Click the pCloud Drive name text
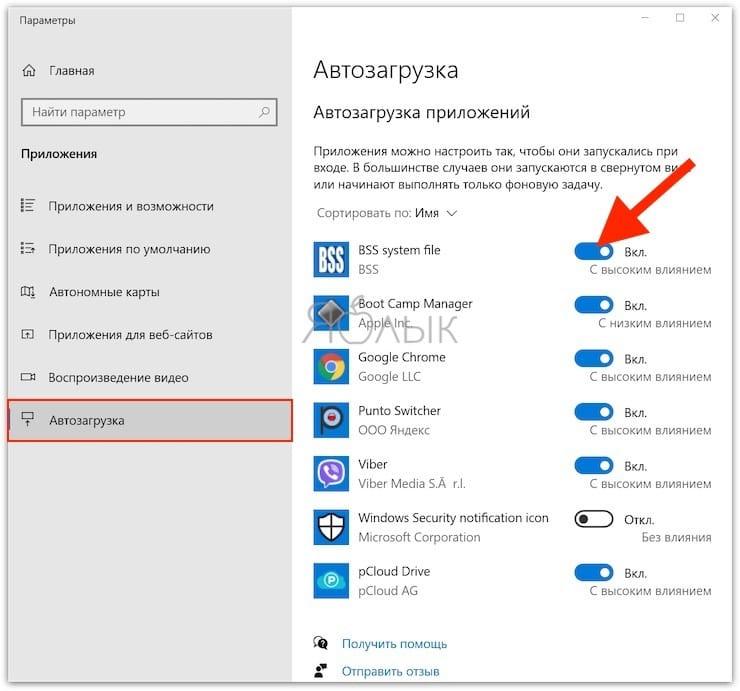 tap(394, 572)
